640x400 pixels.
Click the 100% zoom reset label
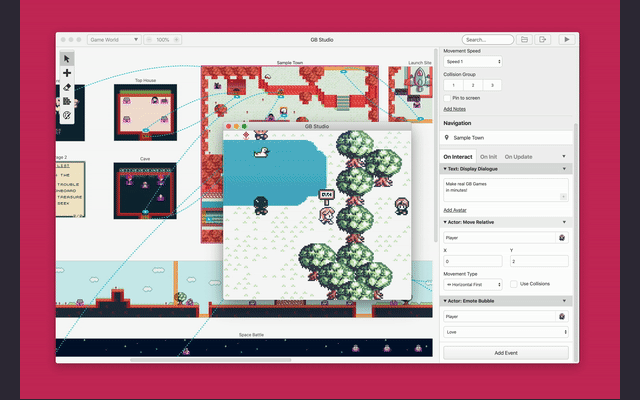point(162,40)
